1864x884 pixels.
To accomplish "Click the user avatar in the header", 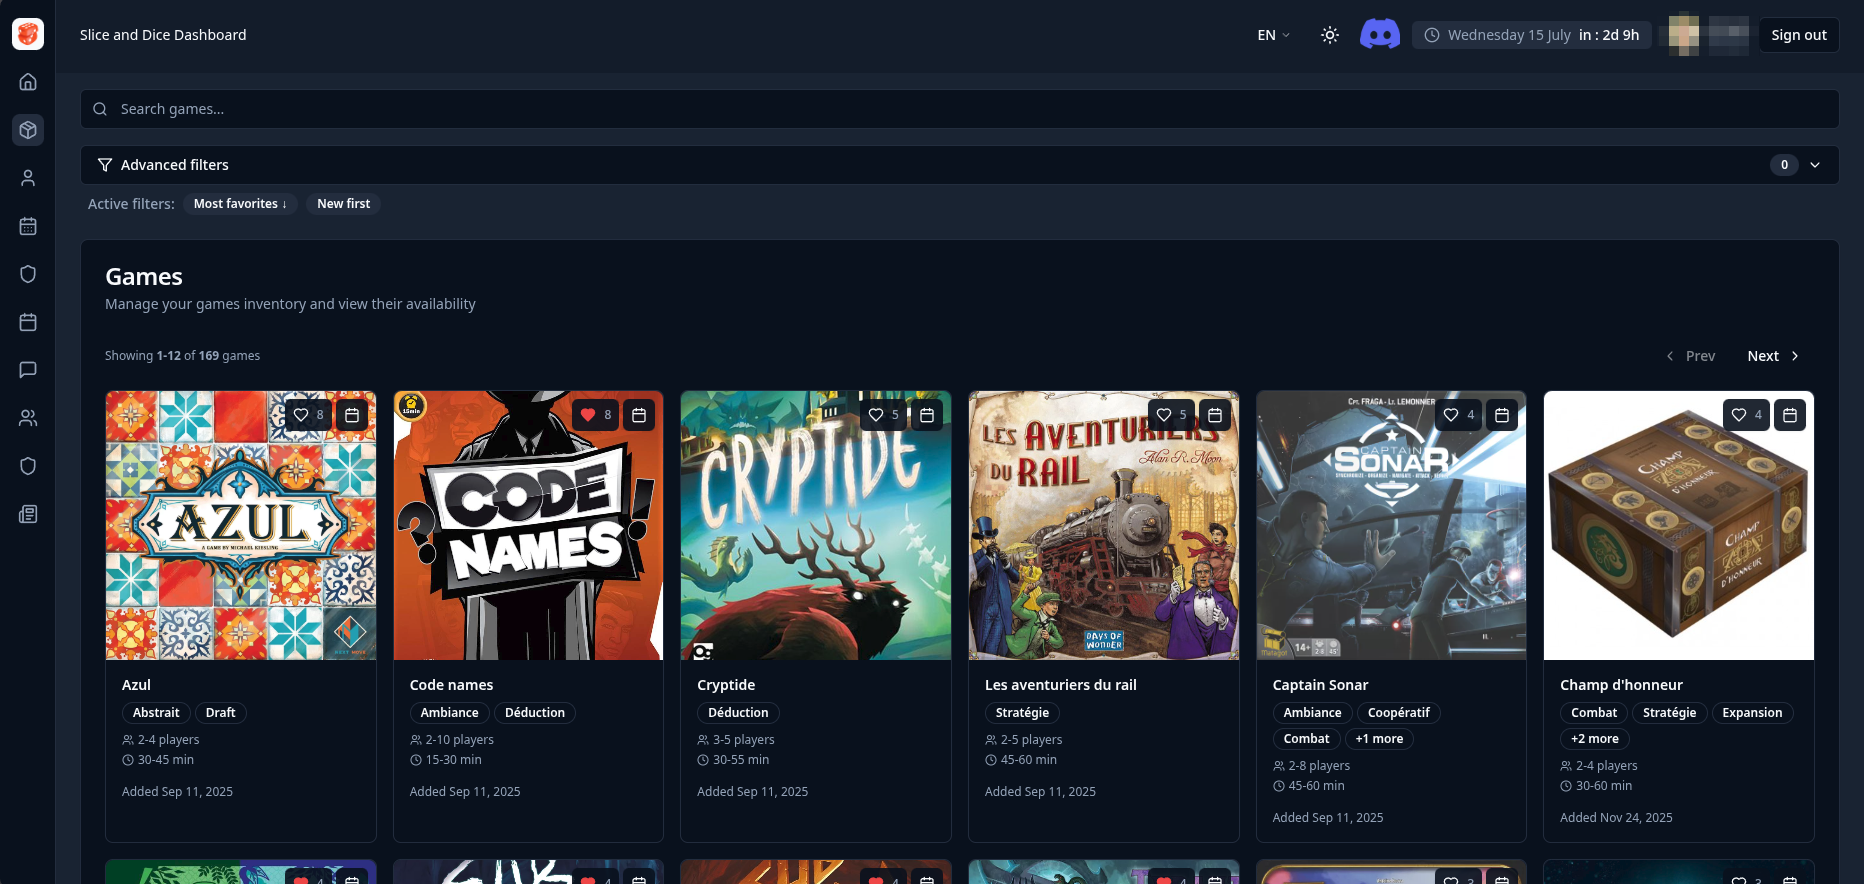I will pos(1684,35).
